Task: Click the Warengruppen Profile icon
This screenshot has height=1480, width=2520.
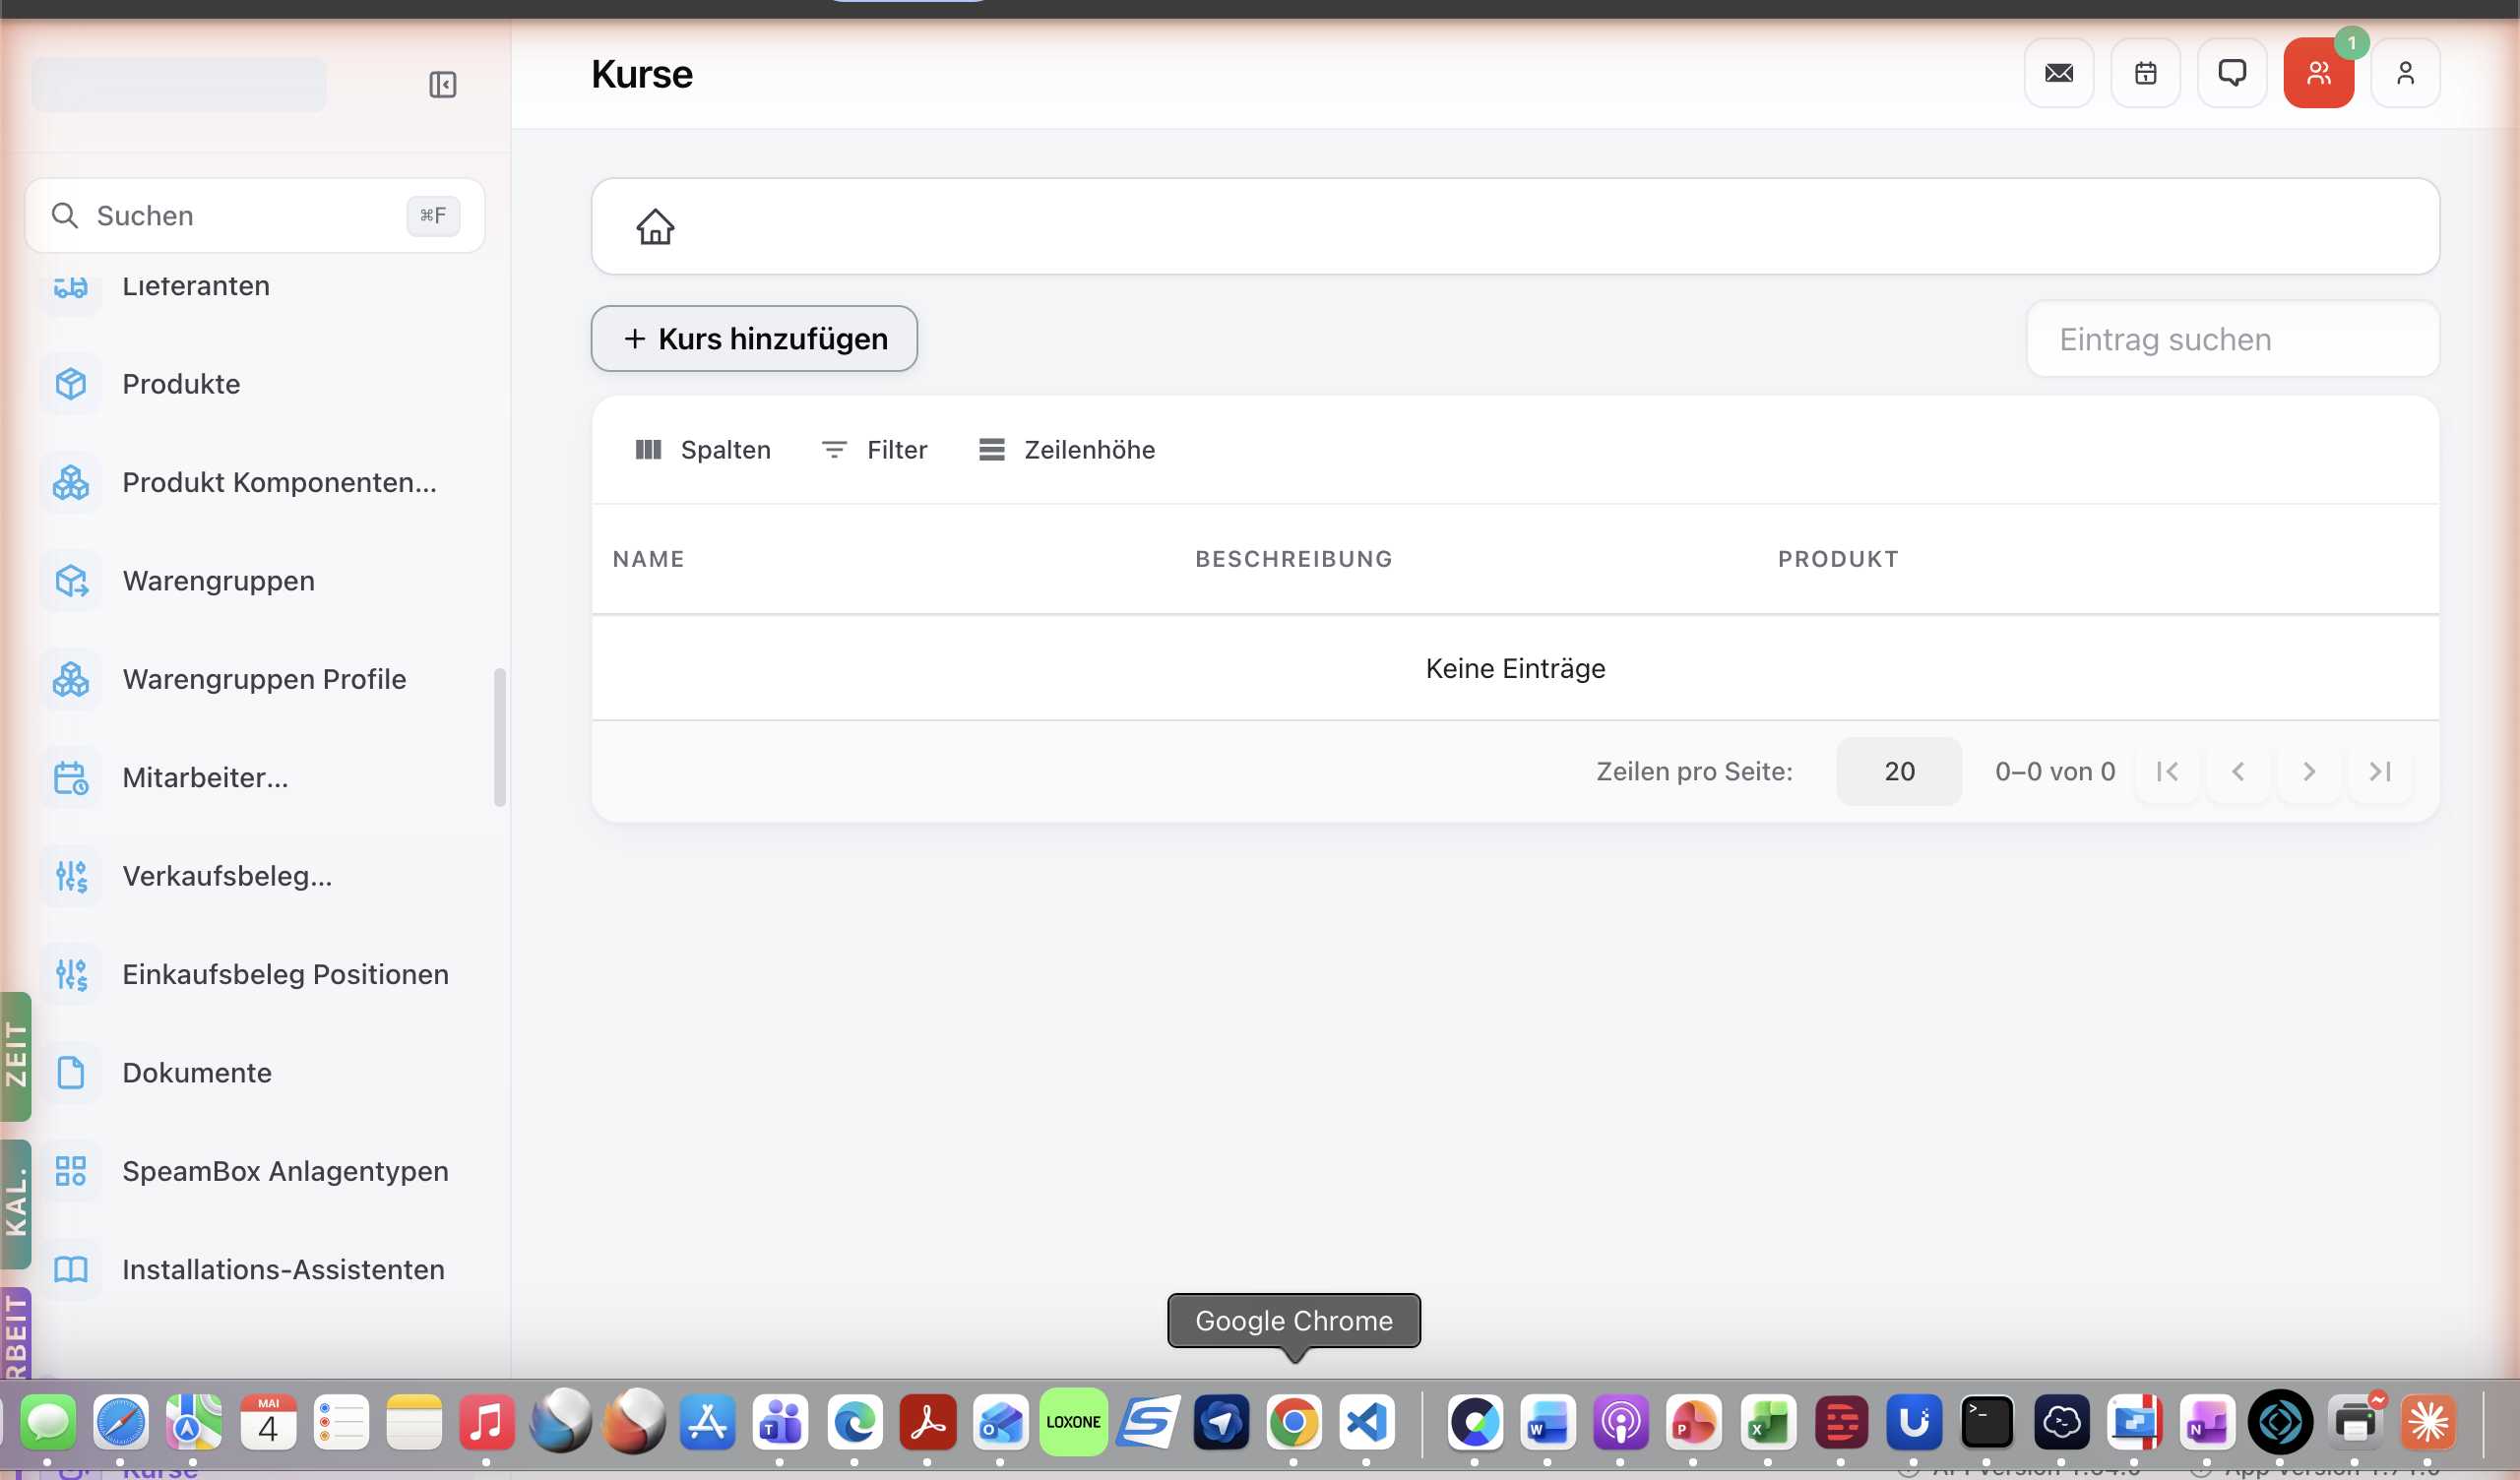Action: (71, 679)
